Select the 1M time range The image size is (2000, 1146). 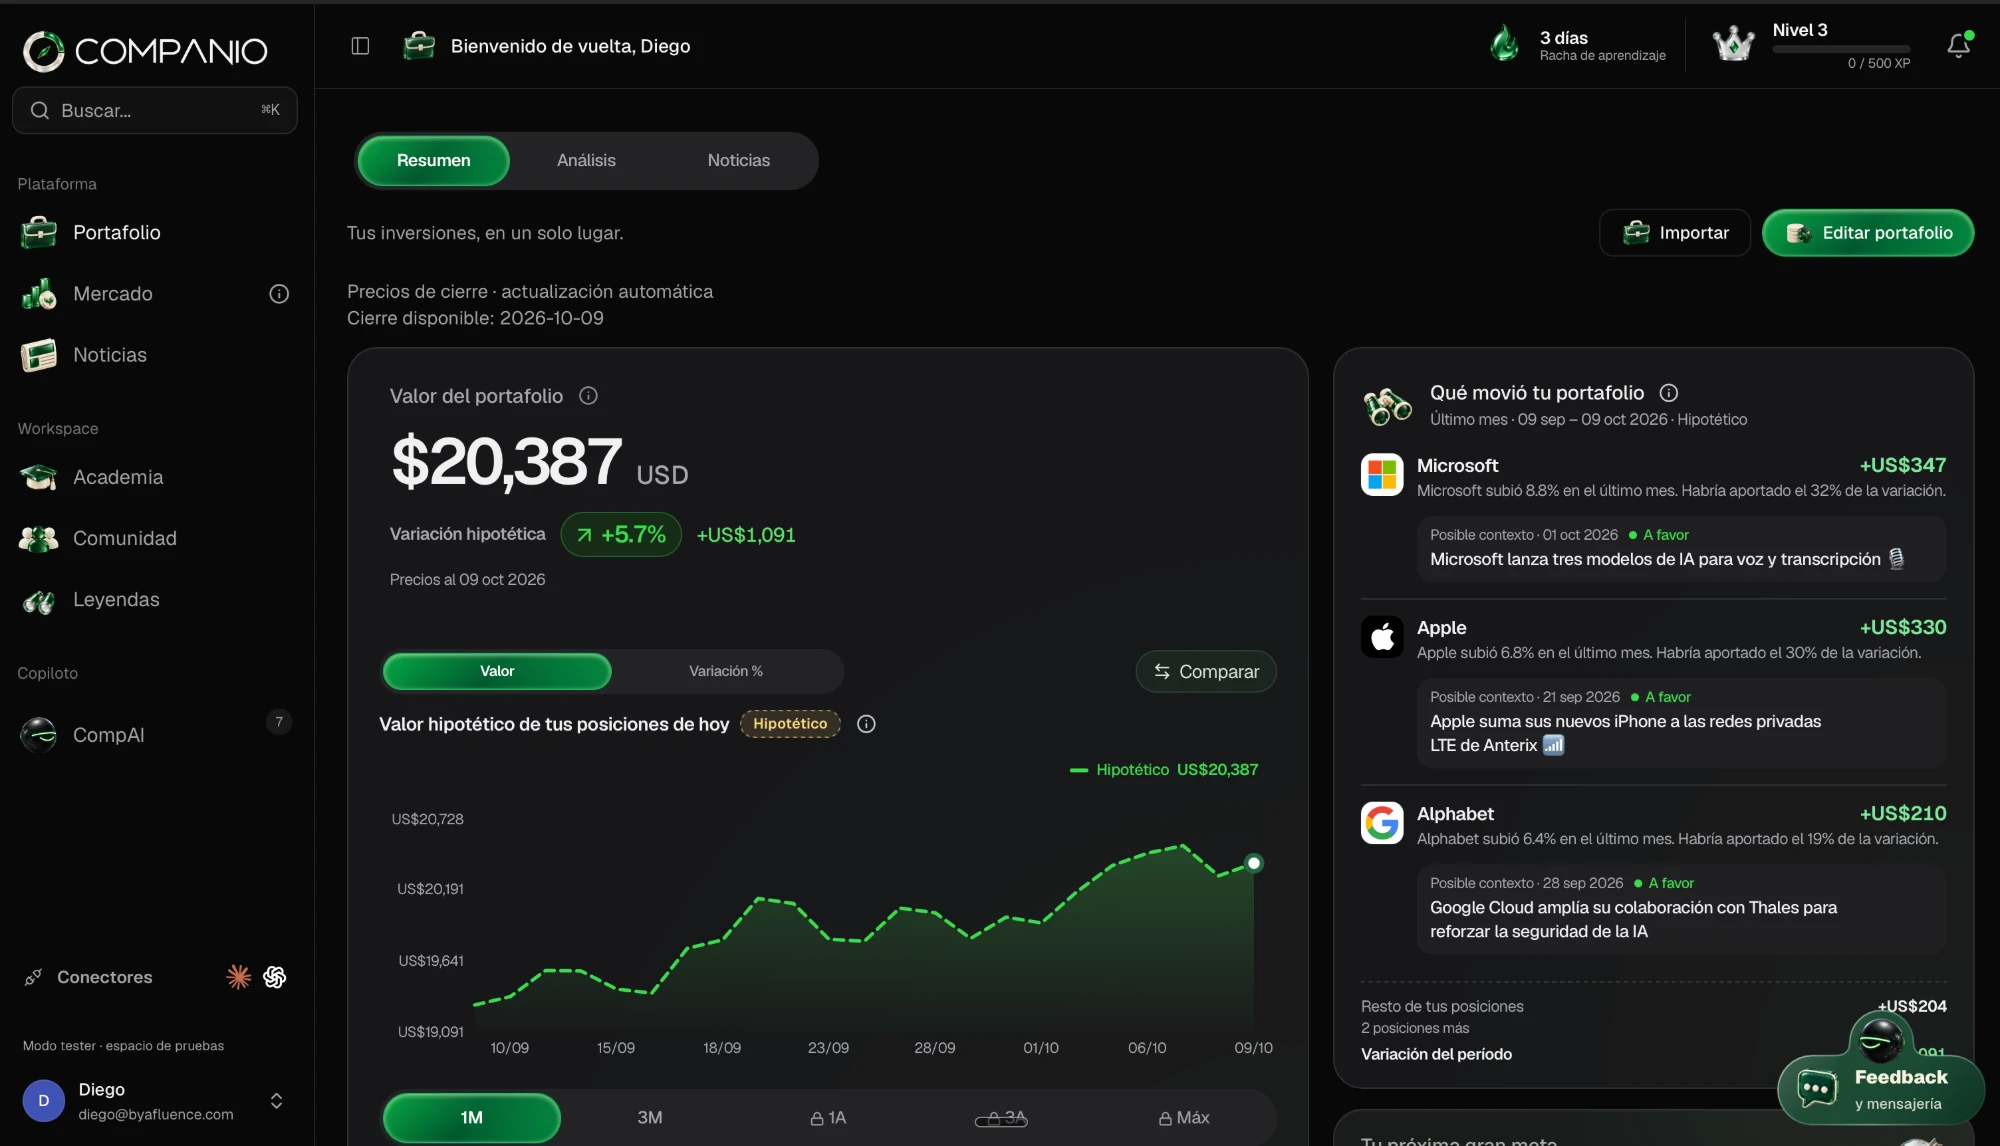[x=472, y=1117]
